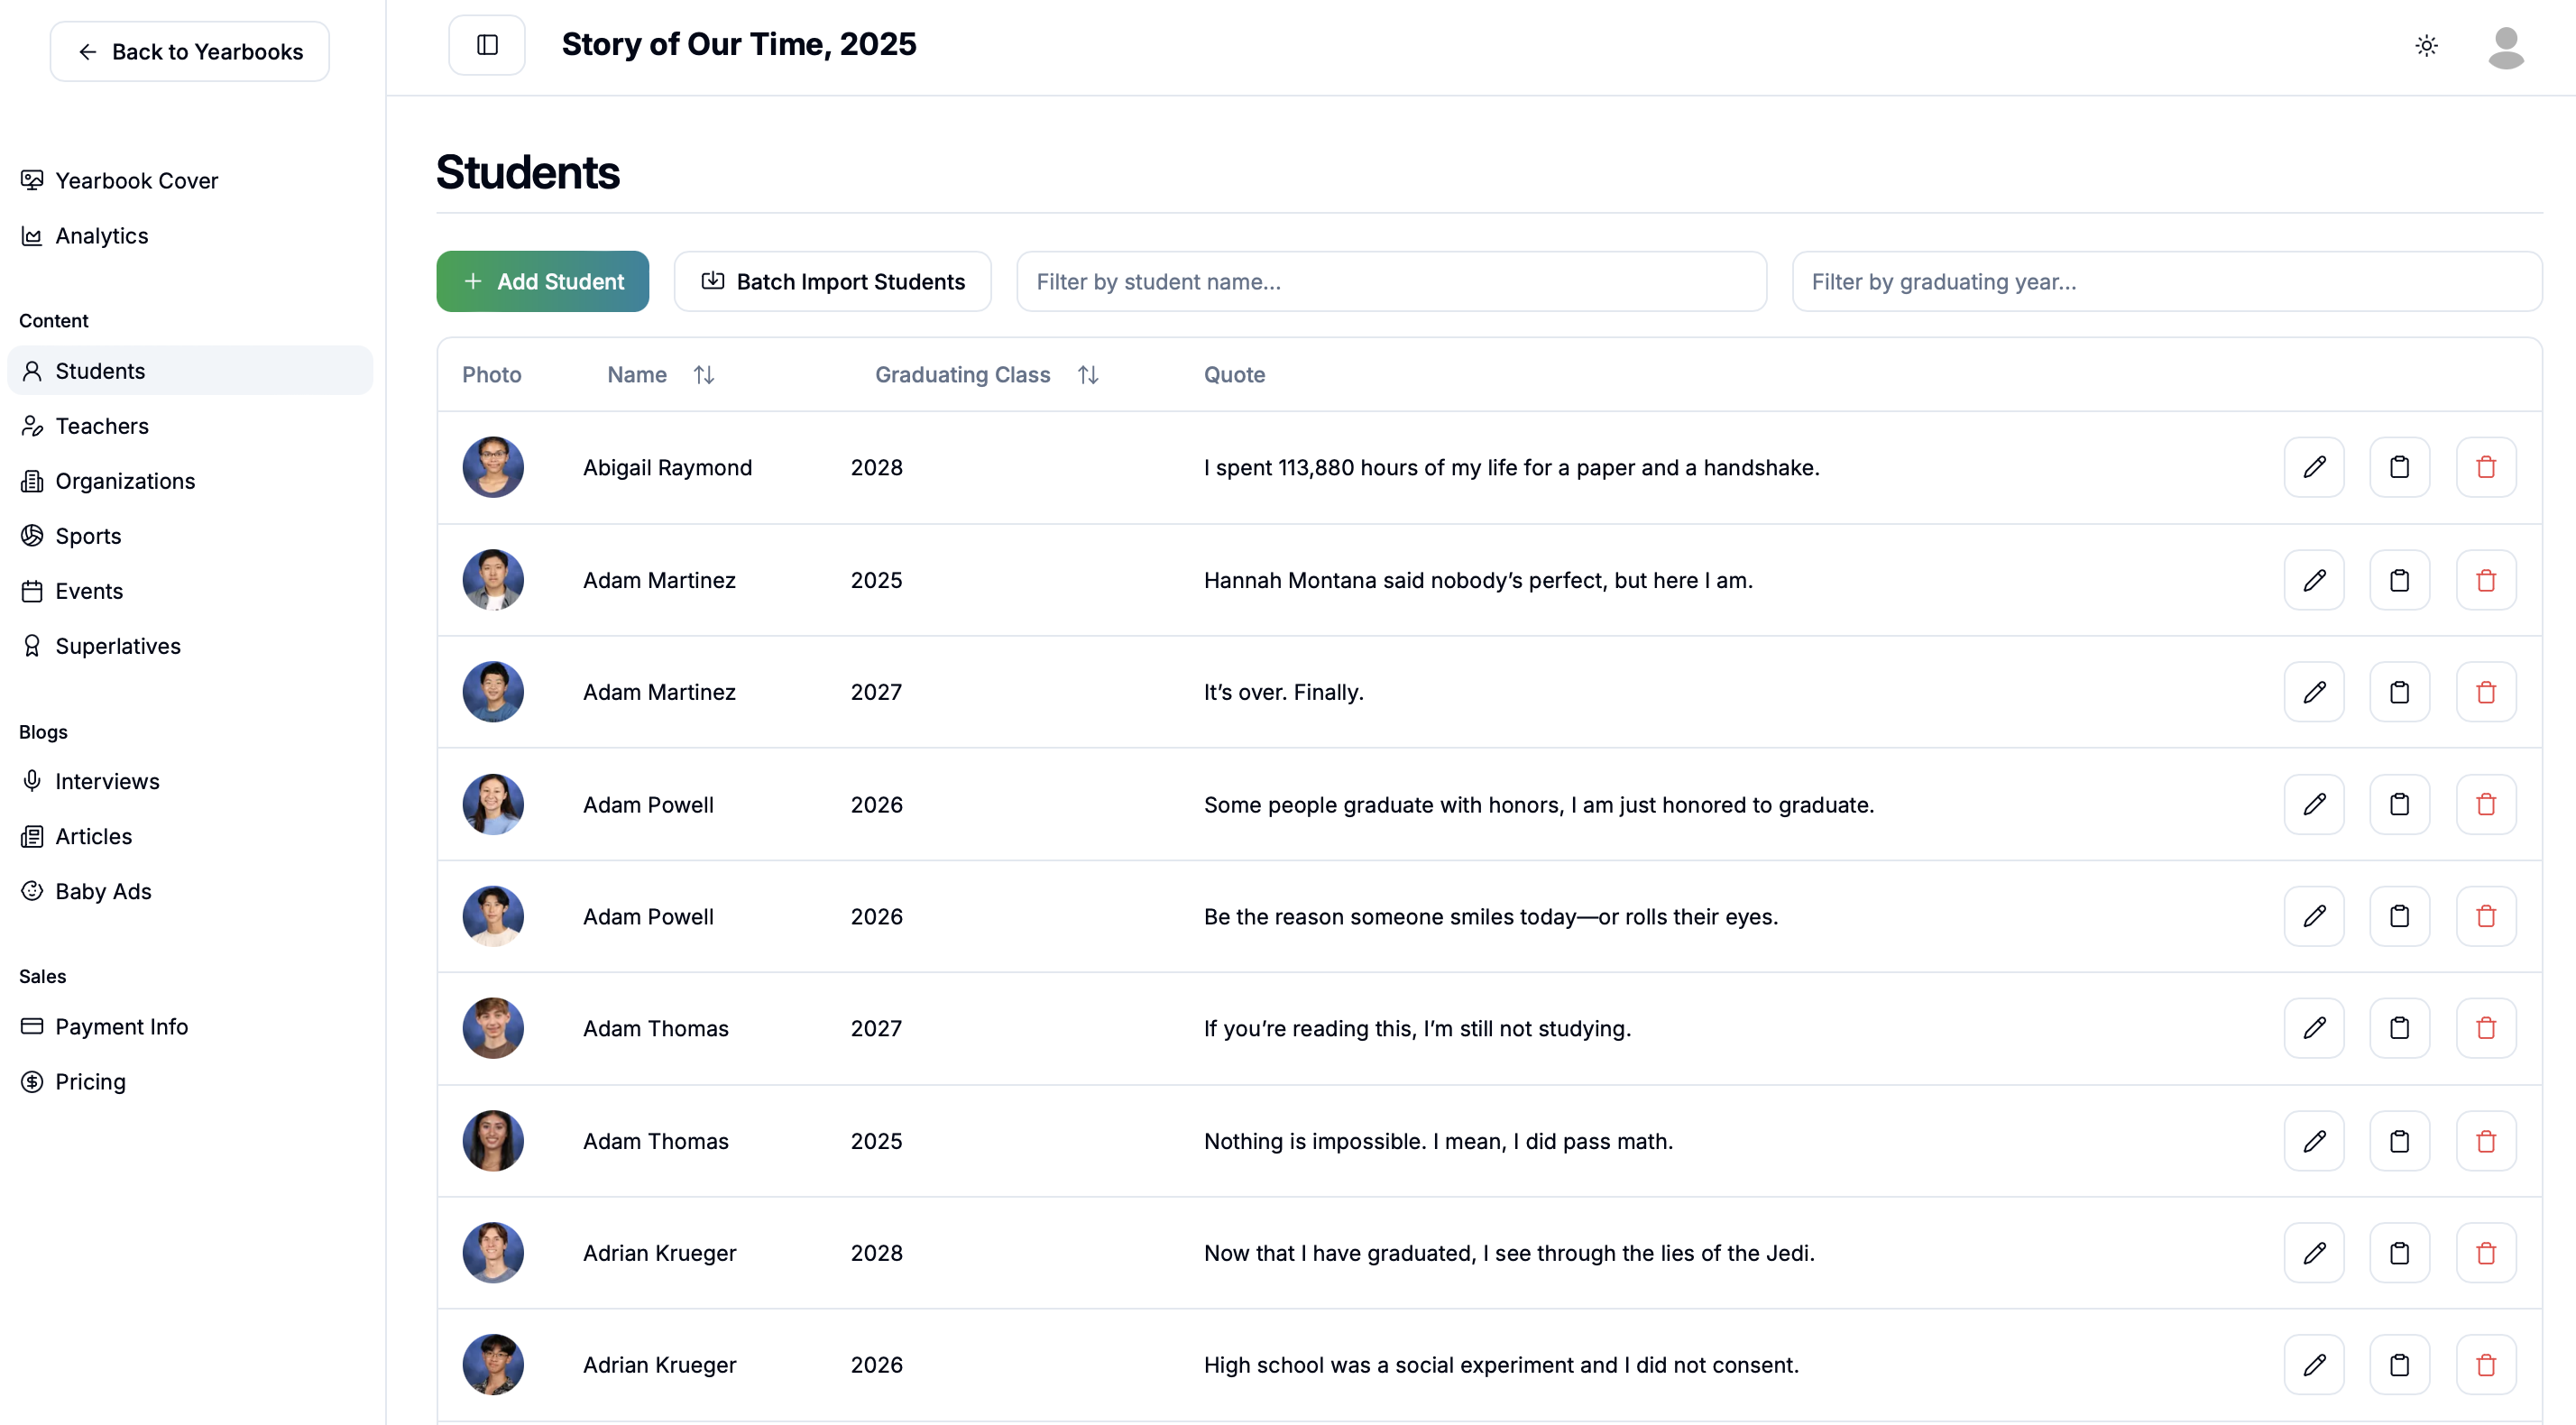Open Adam Powell's profile photo thumbnail
The height and width of the screenshot is (1425, 2576).
[x=493, y=804]
